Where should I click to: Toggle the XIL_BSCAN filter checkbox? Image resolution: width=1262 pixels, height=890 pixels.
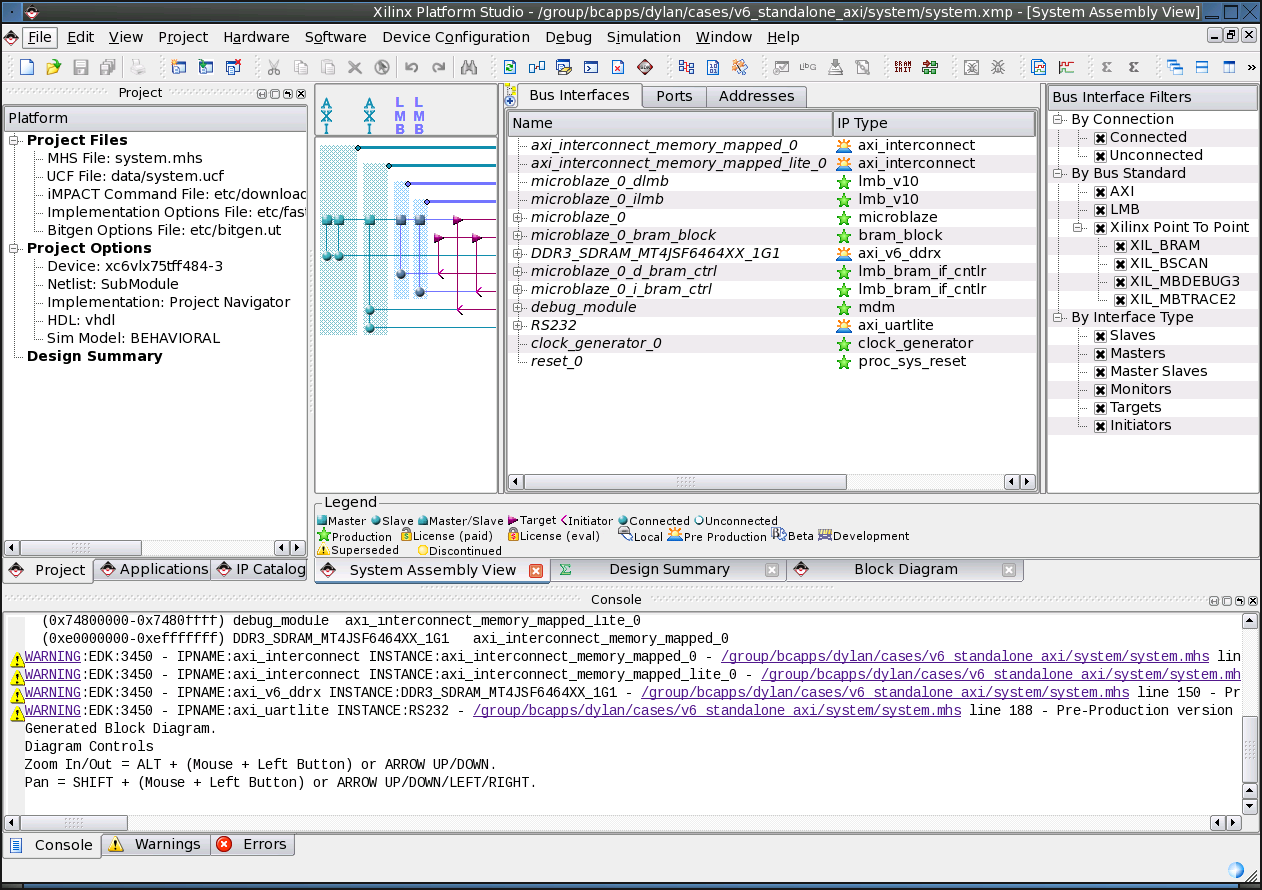pyautogui.click(x=1120, y=263)
